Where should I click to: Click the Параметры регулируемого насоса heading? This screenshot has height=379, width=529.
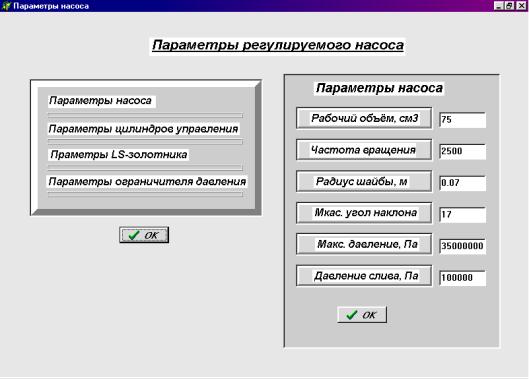[278, 46]
